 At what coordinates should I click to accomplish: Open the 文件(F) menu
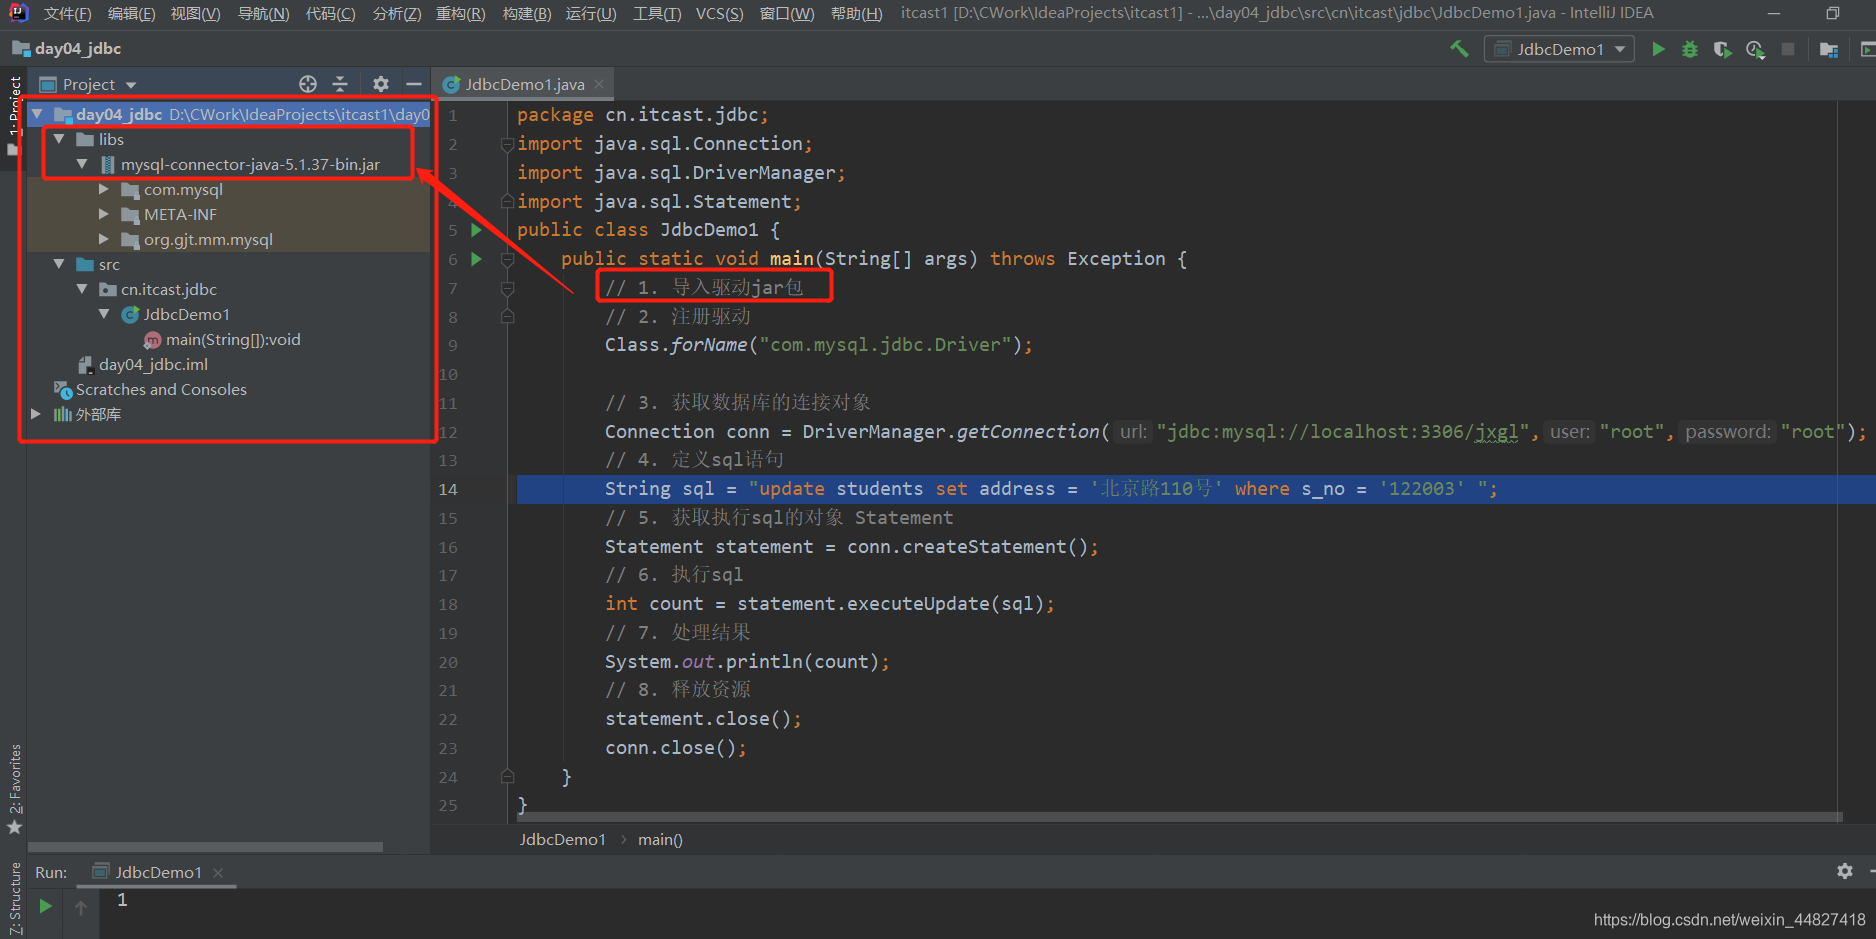point(67,13)
